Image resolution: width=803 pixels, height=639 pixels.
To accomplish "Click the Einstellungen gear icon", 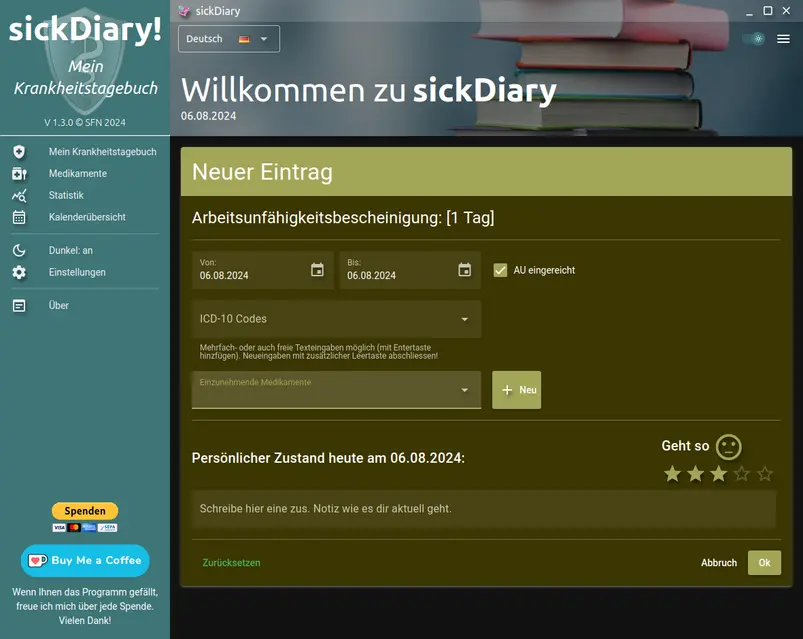I will [19, 272].
